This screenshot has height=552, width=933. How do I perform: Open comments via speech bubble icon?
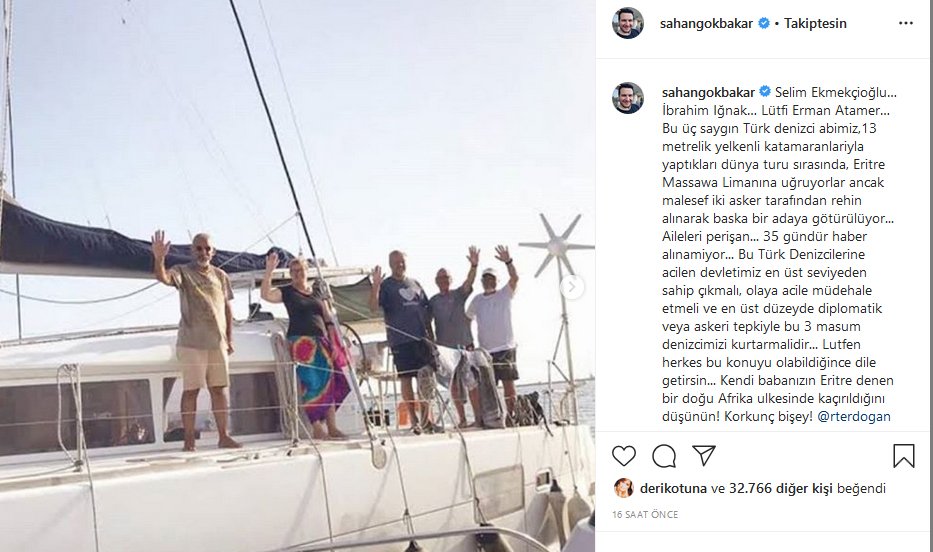click(x=663, y=456)
